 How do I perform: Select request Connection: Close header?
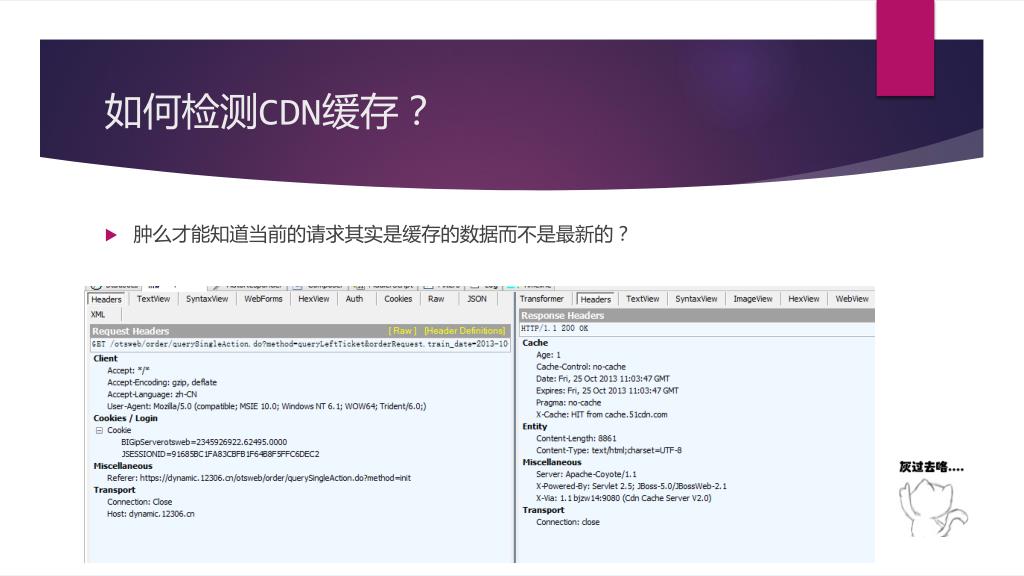[x=140, y=502]
